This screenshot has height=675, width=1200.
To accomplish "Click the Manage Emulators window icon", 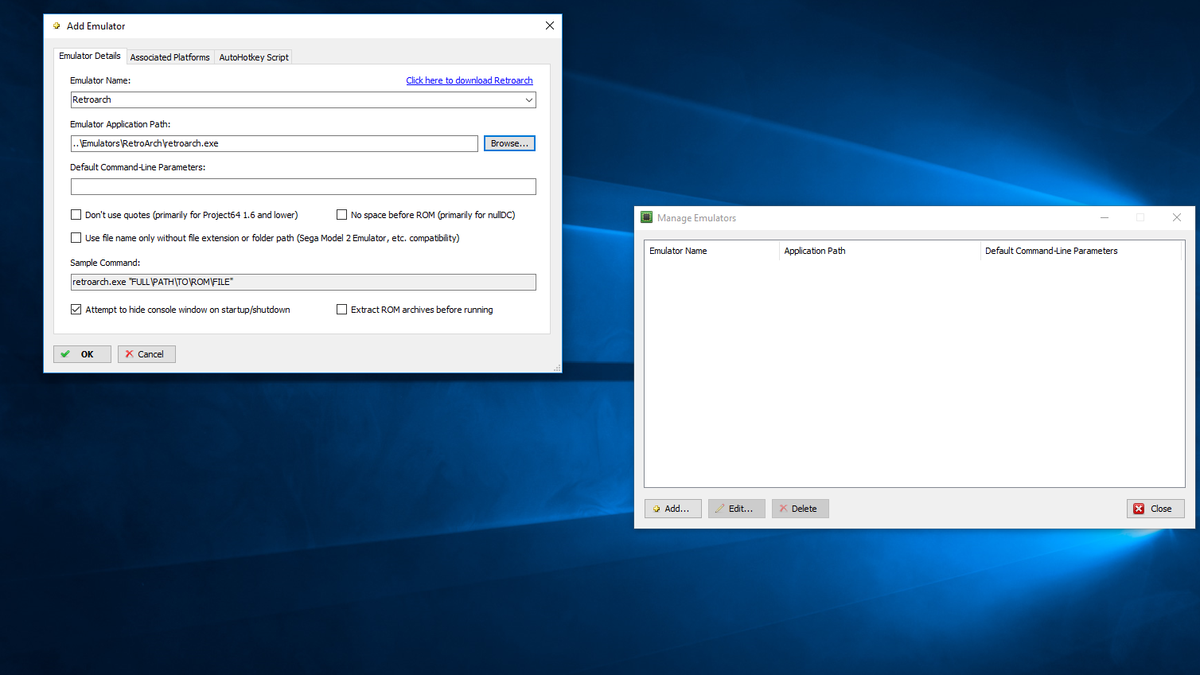I will pyautogui.click(x=646, y=217).
